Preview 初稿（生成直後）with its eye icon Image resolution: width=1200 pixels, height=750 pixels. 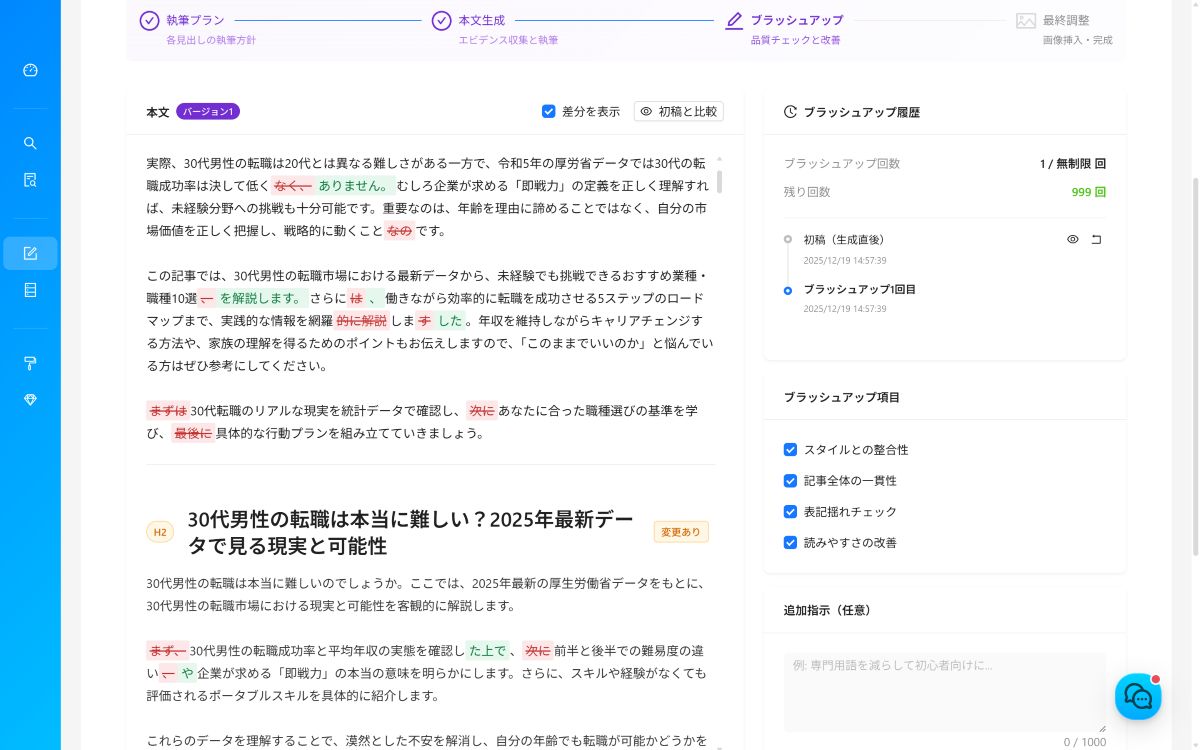(x=1072, y=239)
